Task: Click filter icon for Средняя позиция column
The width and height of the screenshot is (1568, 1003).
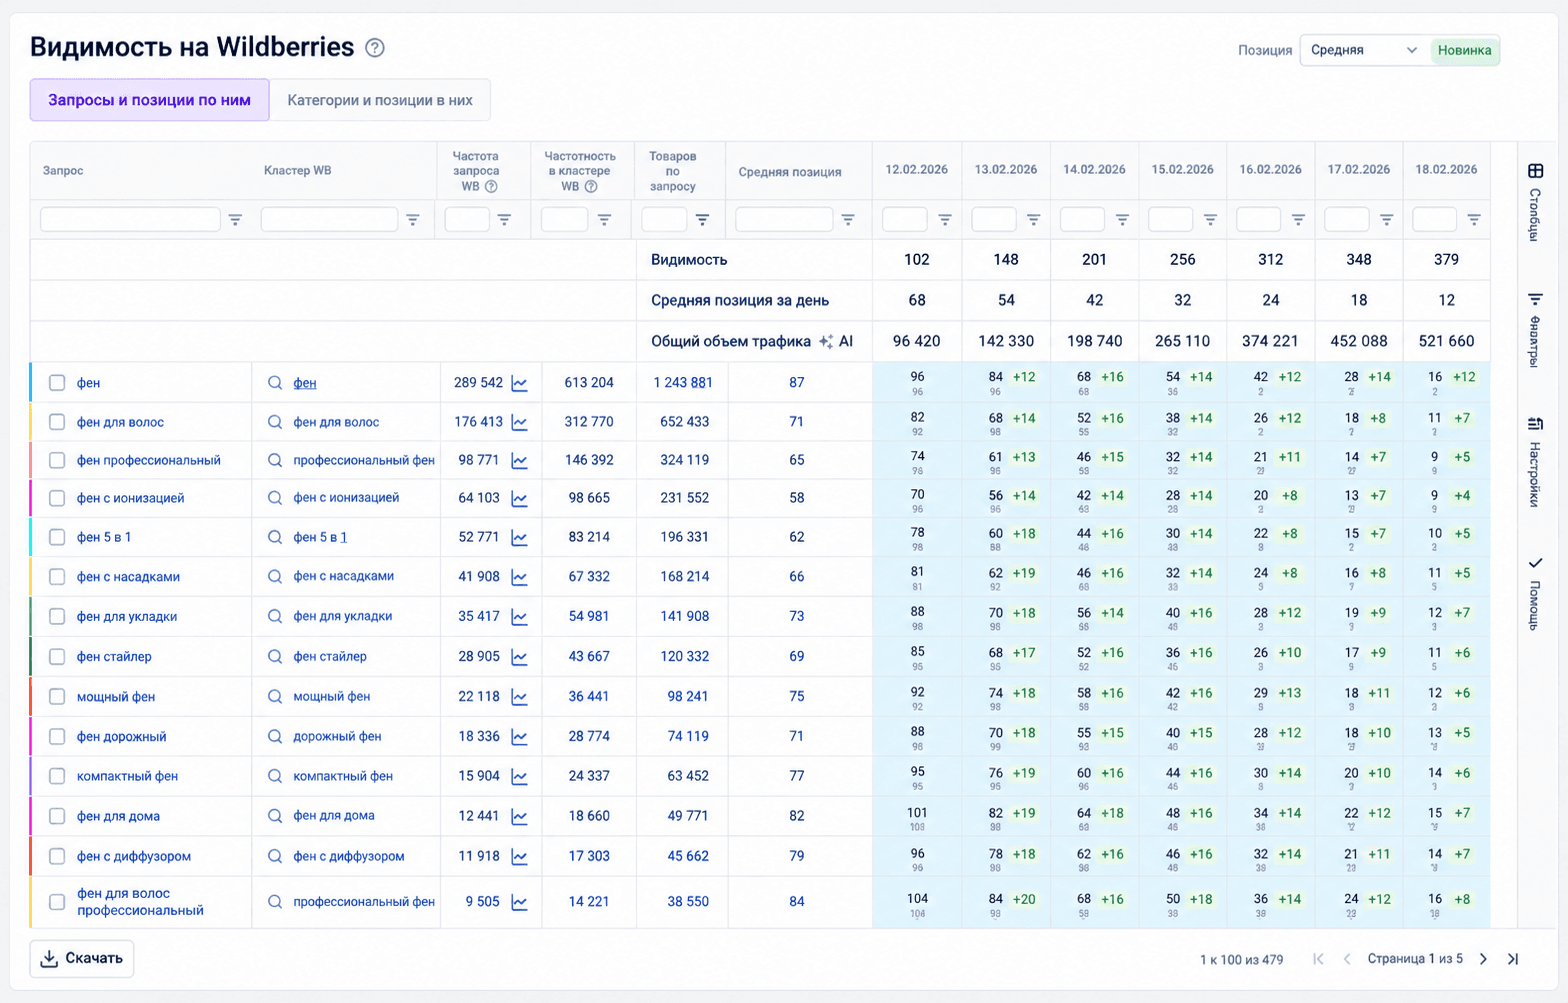Action: (848, 220)
